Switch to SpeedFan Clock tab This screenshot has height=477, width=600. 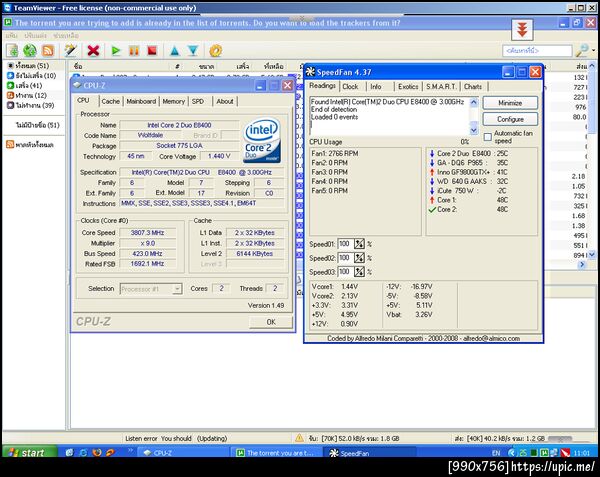coord(350,86)
